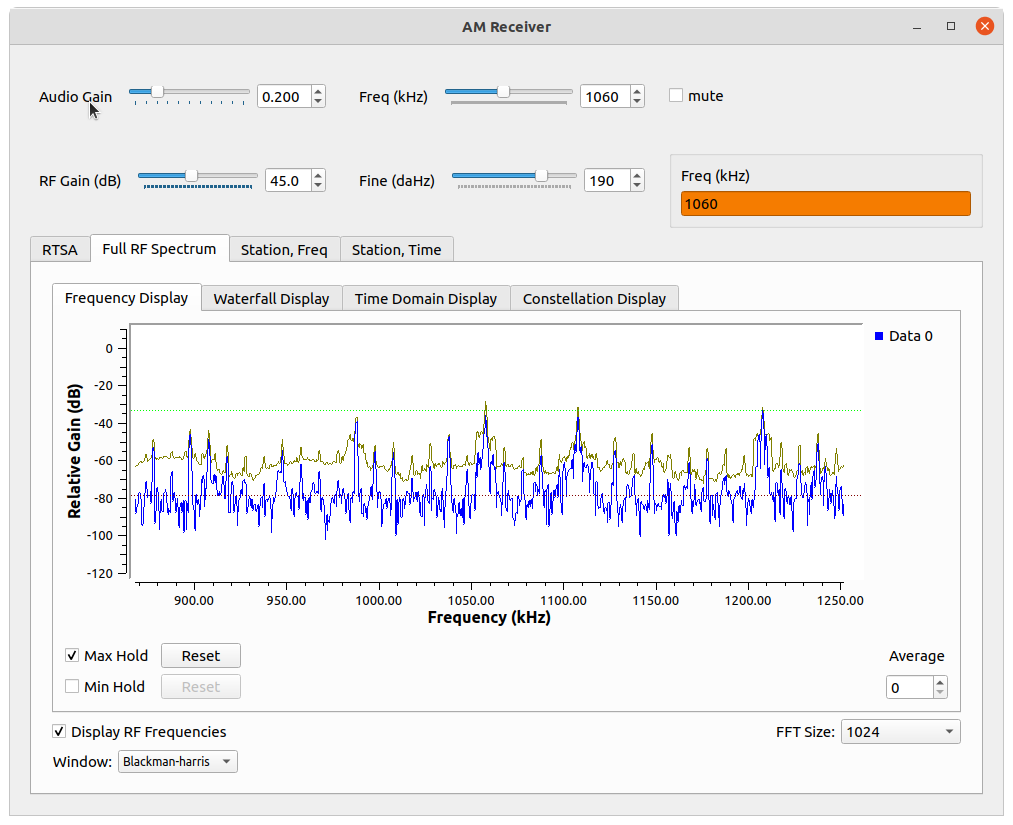Open the Station, Freq tab
This screenshot has height=825, width=1013.
[x=284, y=250]
